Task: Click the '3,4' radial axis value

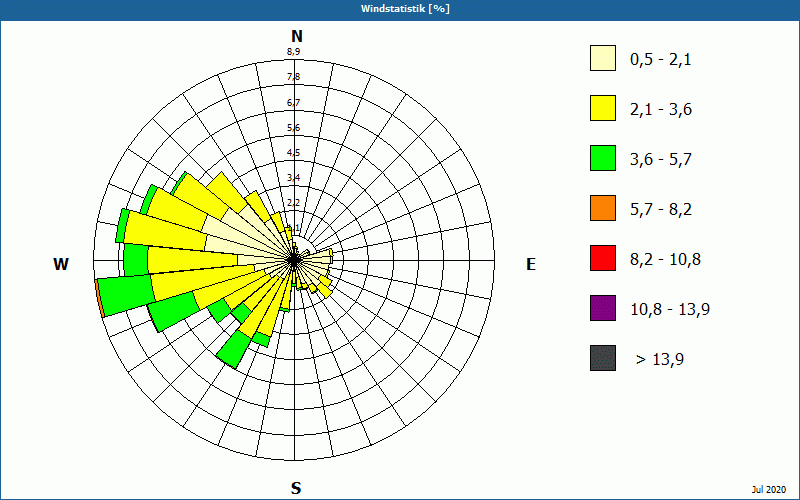Action: pos(293,178)
